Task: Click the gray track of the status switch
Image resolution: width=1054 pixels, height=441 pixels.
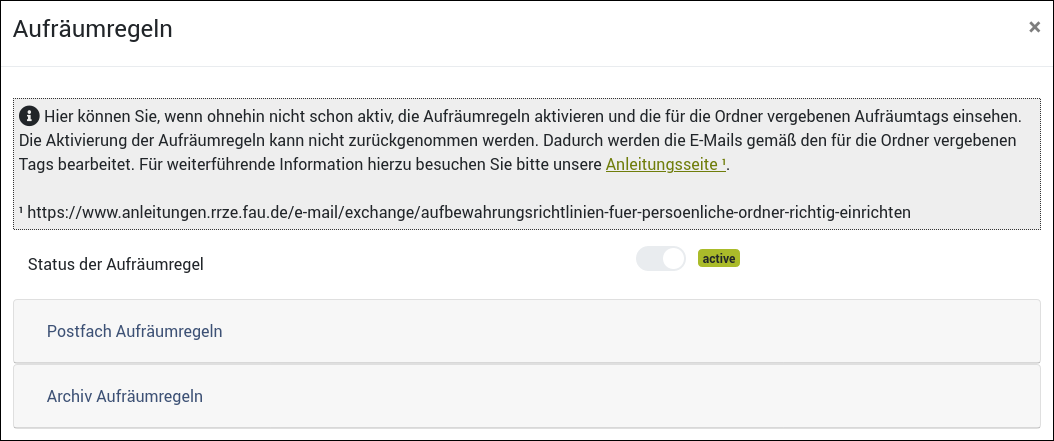Action: 648,259
